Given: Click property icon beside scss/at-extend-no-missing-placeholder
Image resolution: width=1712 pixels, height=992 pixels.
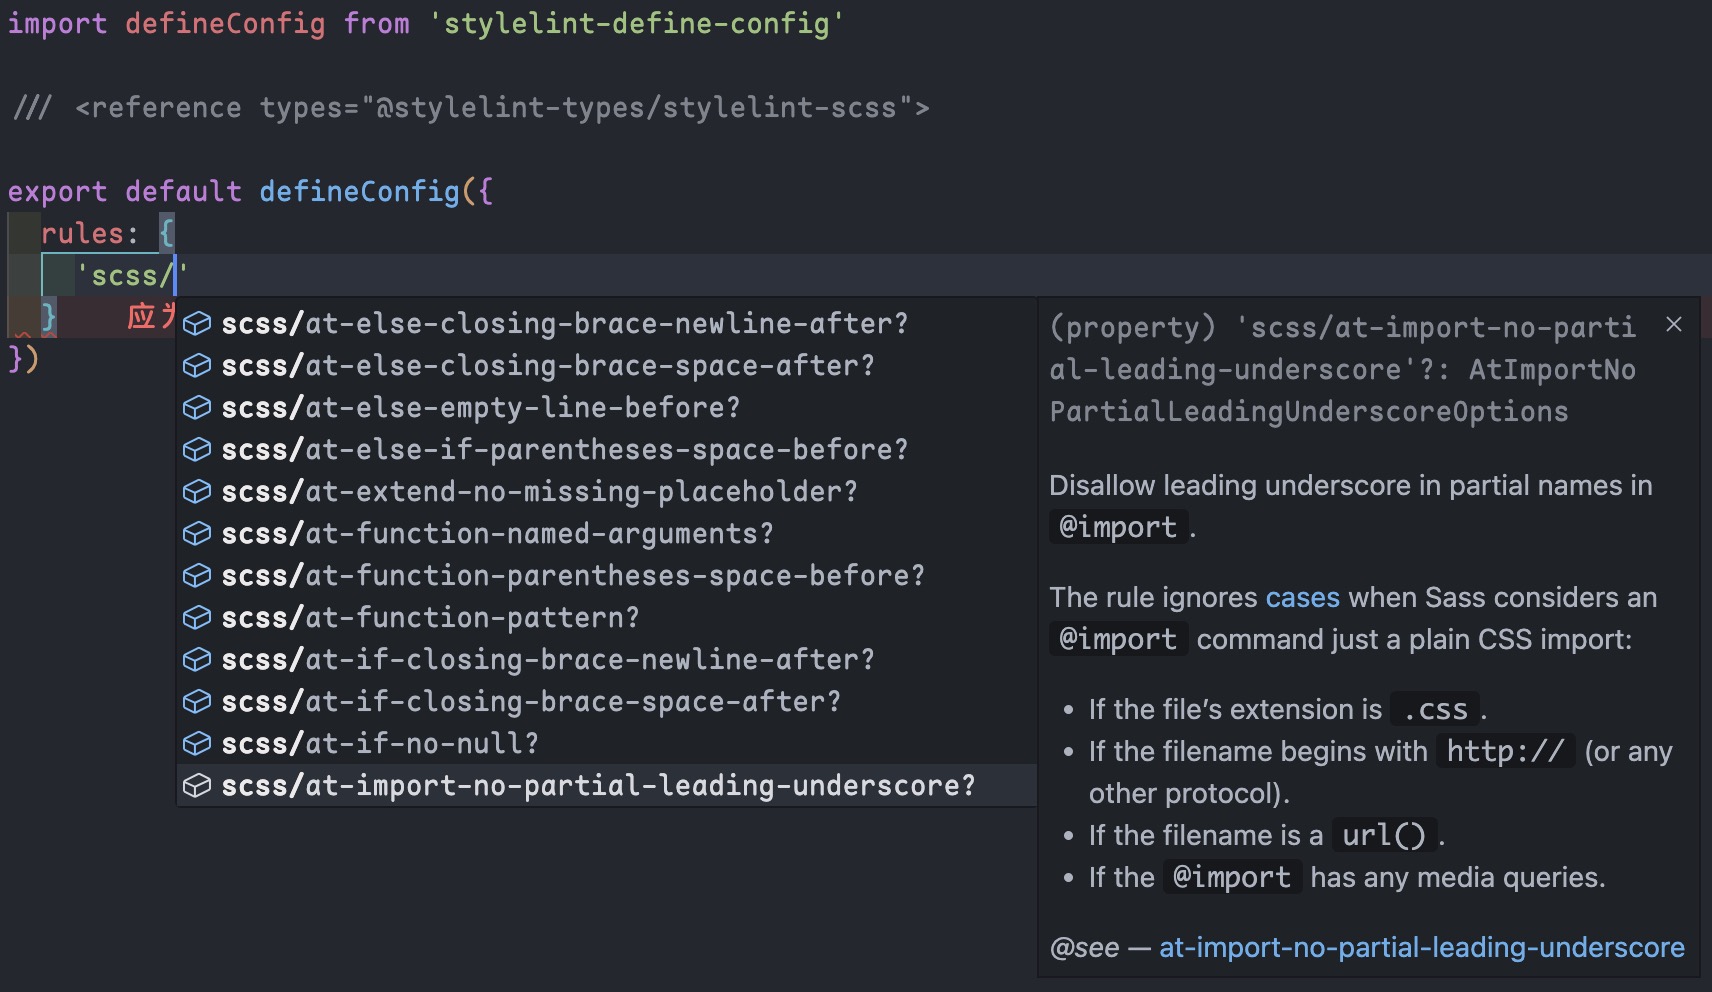Looking at the screenshot, I should [197, 491].
